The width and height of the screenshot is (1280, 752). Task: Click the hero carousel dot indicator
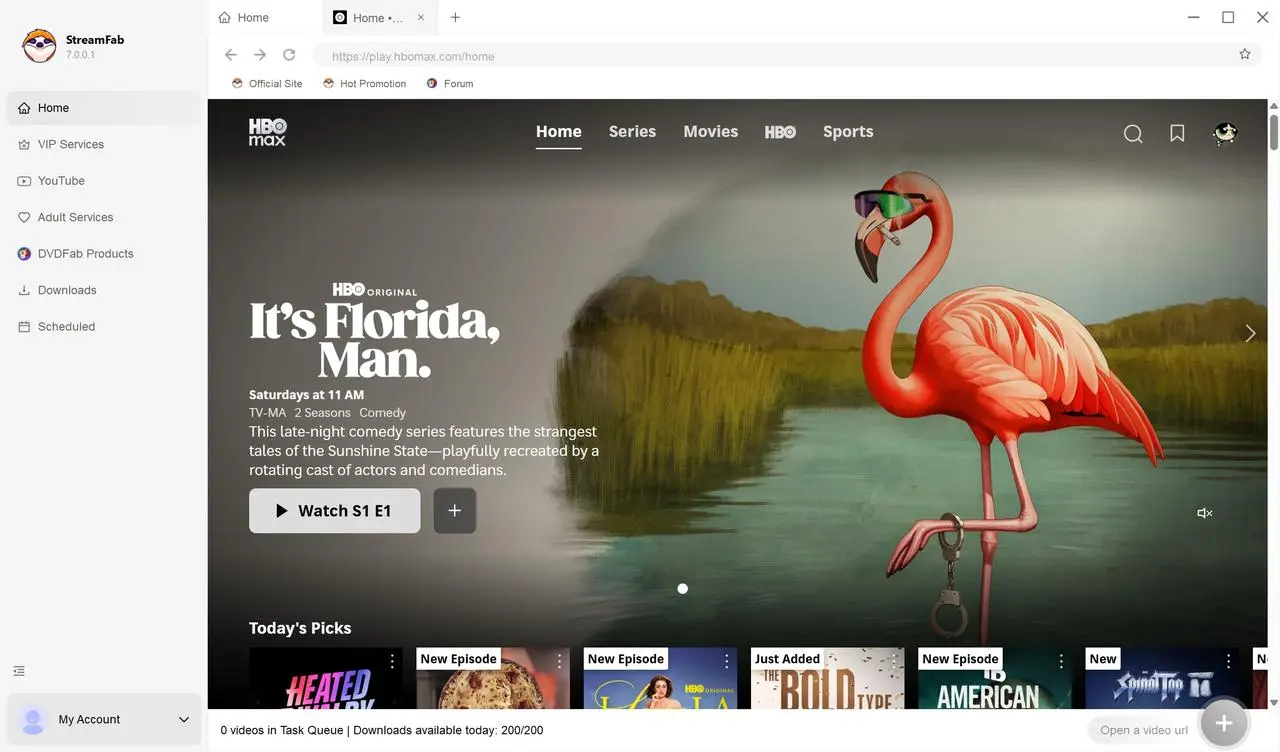[x=683, y=589]
